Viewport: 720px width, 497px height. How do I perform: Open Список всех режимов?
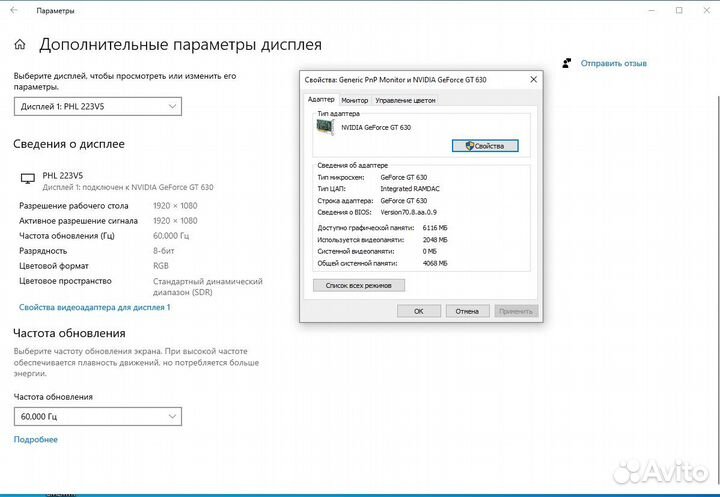(x=359, y=285)
